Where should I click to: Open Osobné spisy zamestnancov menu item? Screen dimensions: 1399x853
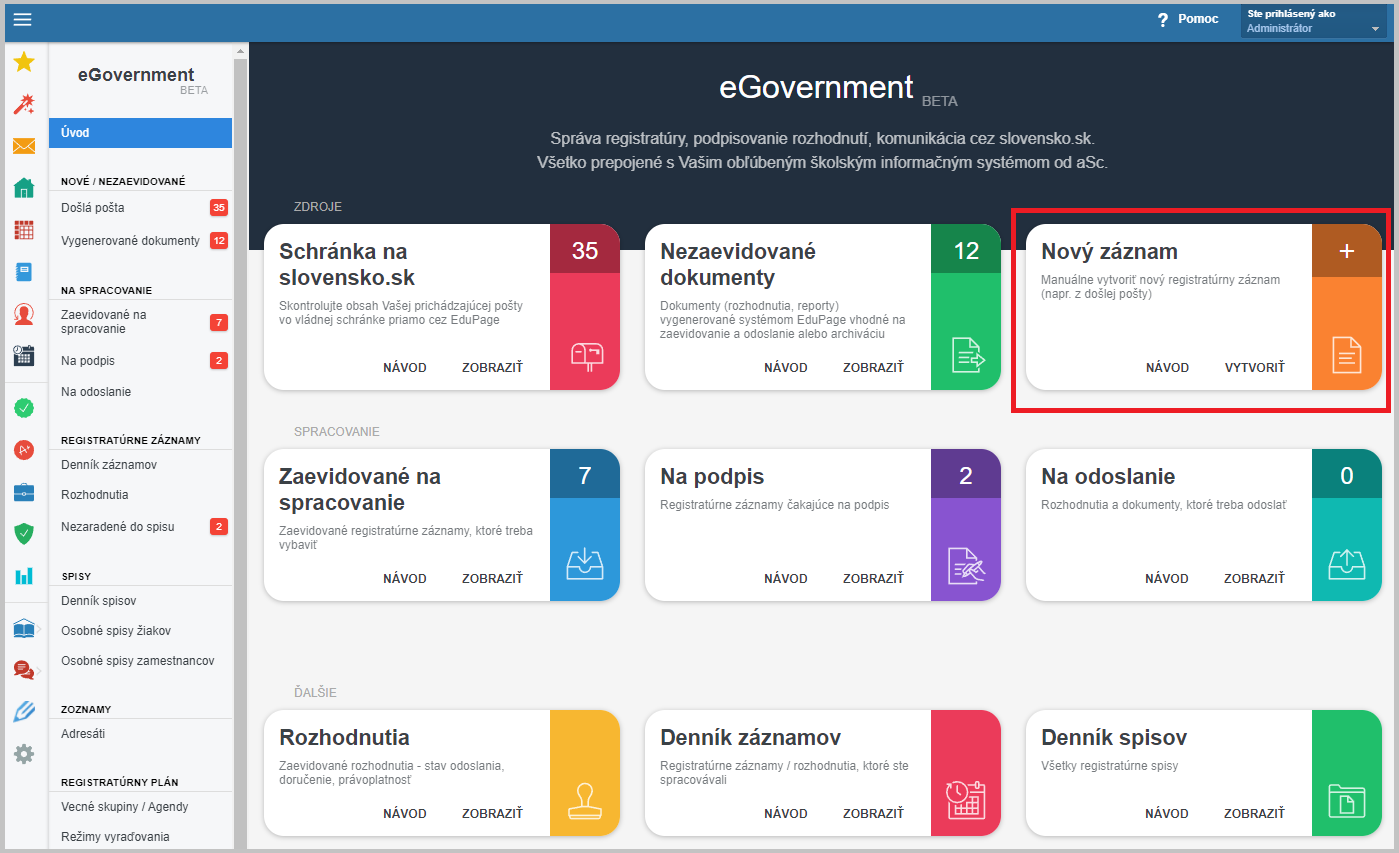point(140,661)
